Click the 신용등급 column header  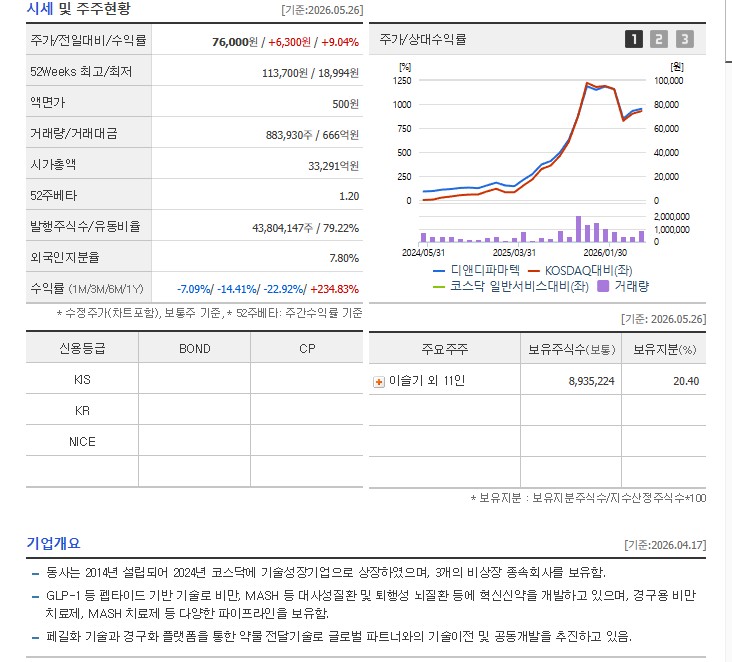[82, 349]
